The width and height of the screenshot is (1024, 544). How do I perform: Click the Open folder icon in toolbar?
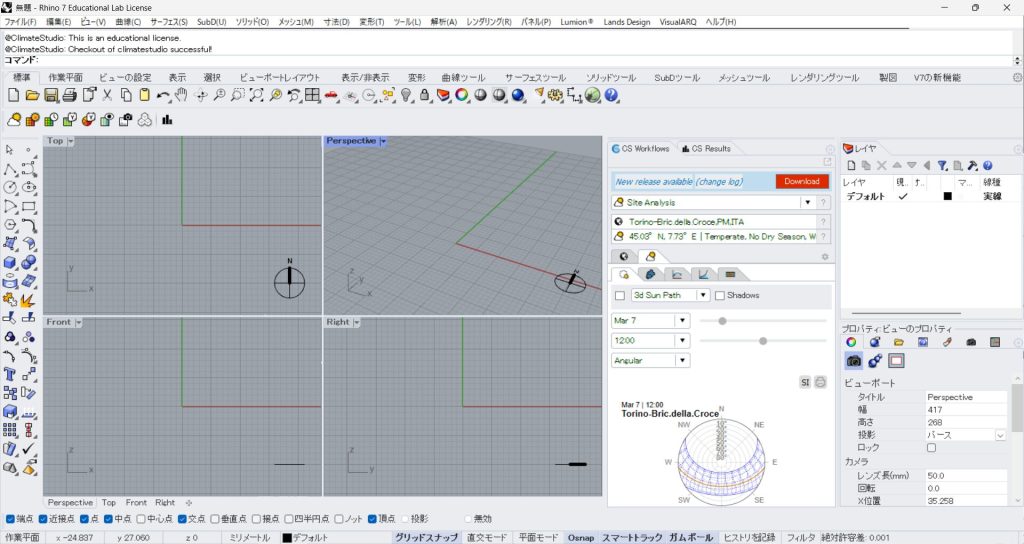click(32, 95)
